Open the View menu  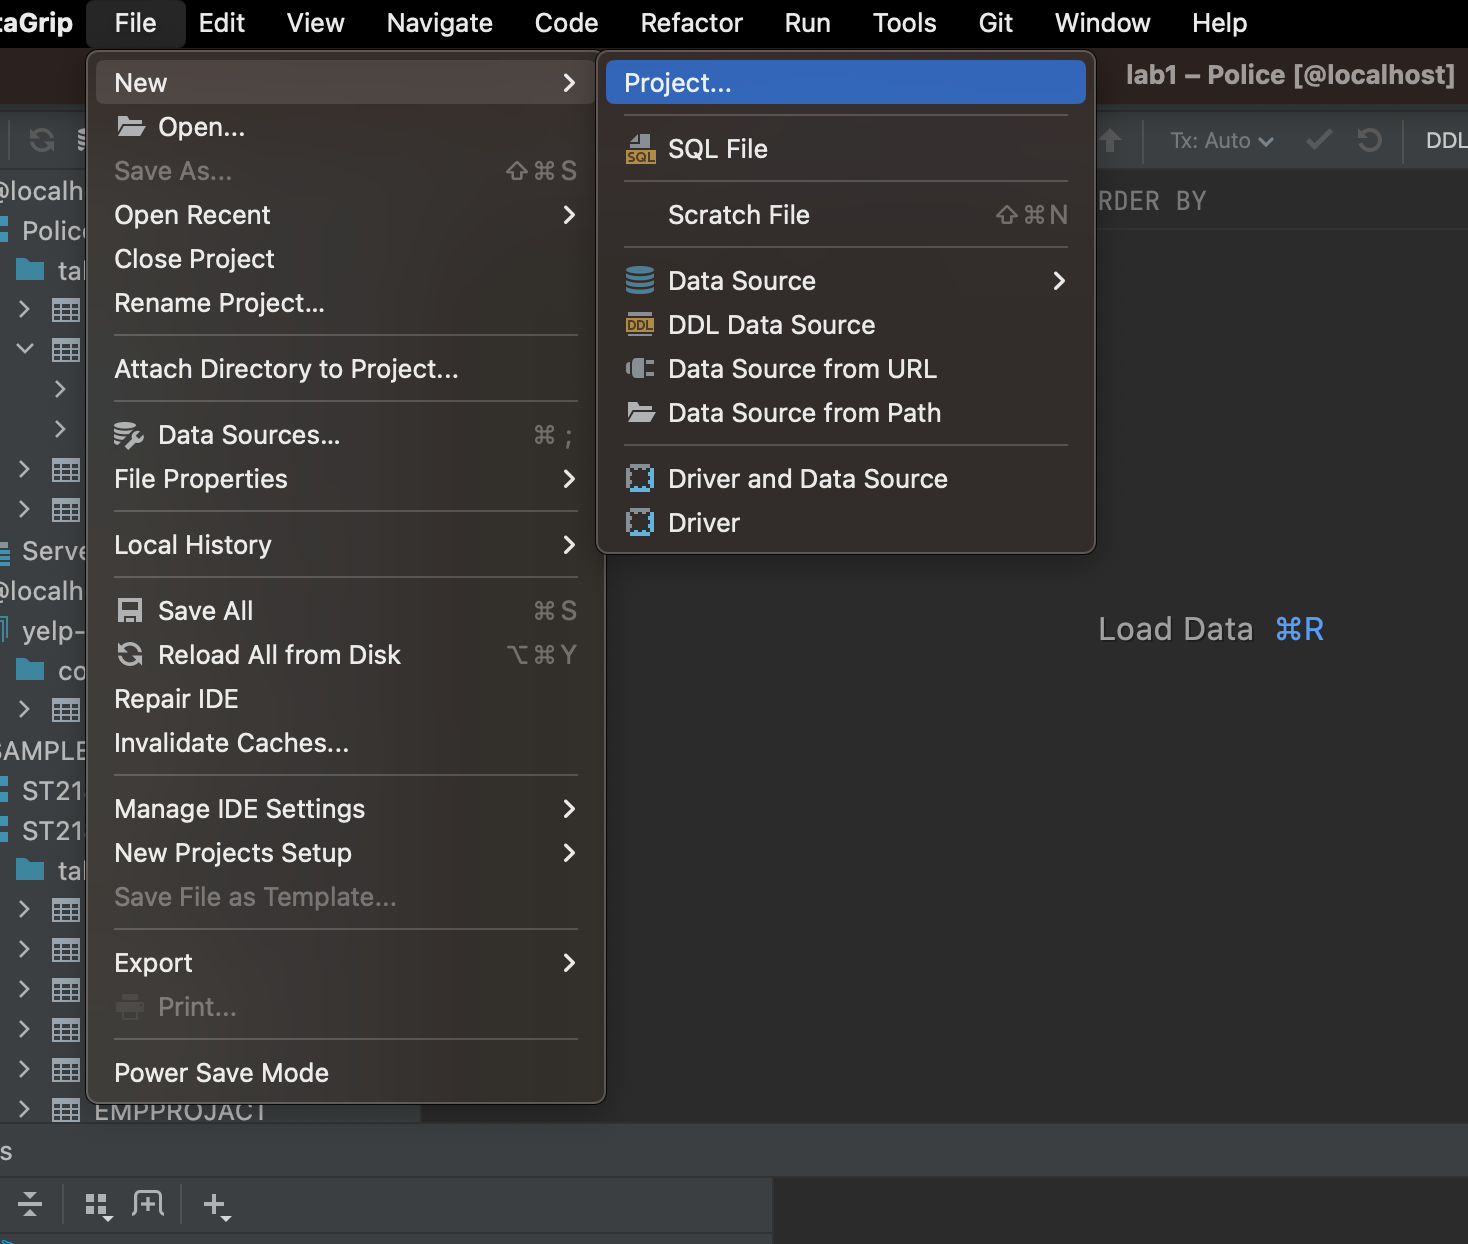coord(315,23)
